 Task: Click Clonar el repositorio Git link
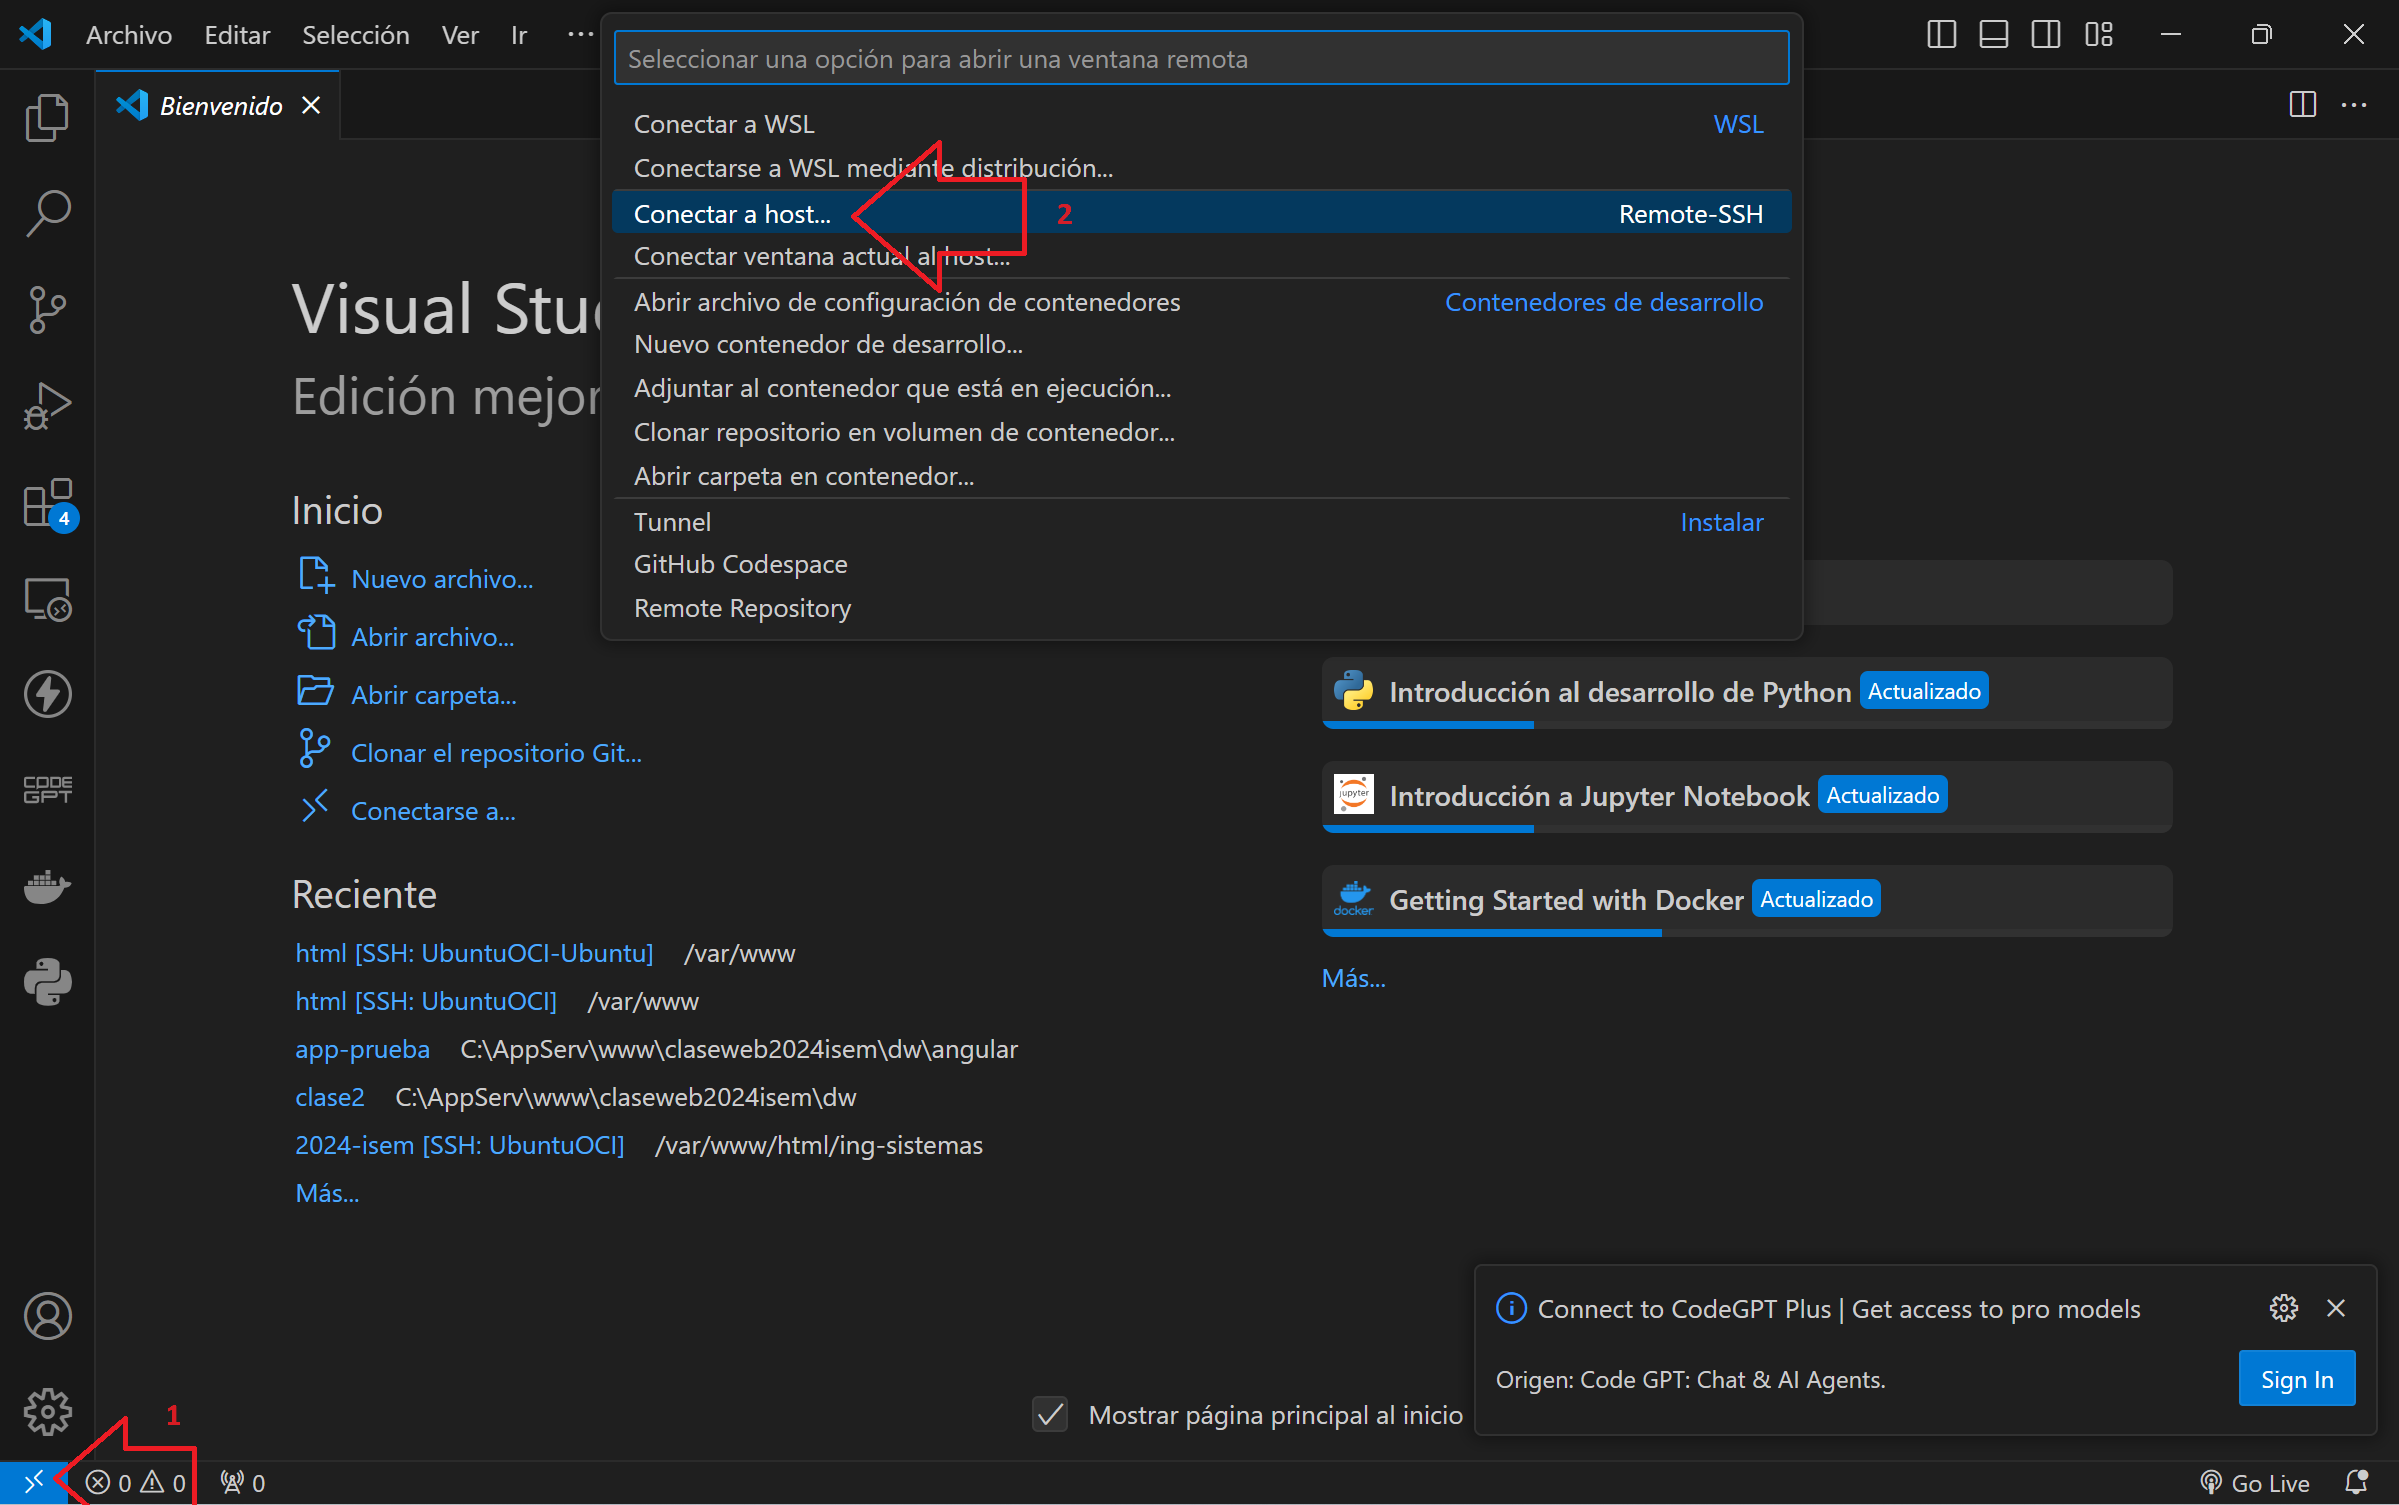coord(496,752)
